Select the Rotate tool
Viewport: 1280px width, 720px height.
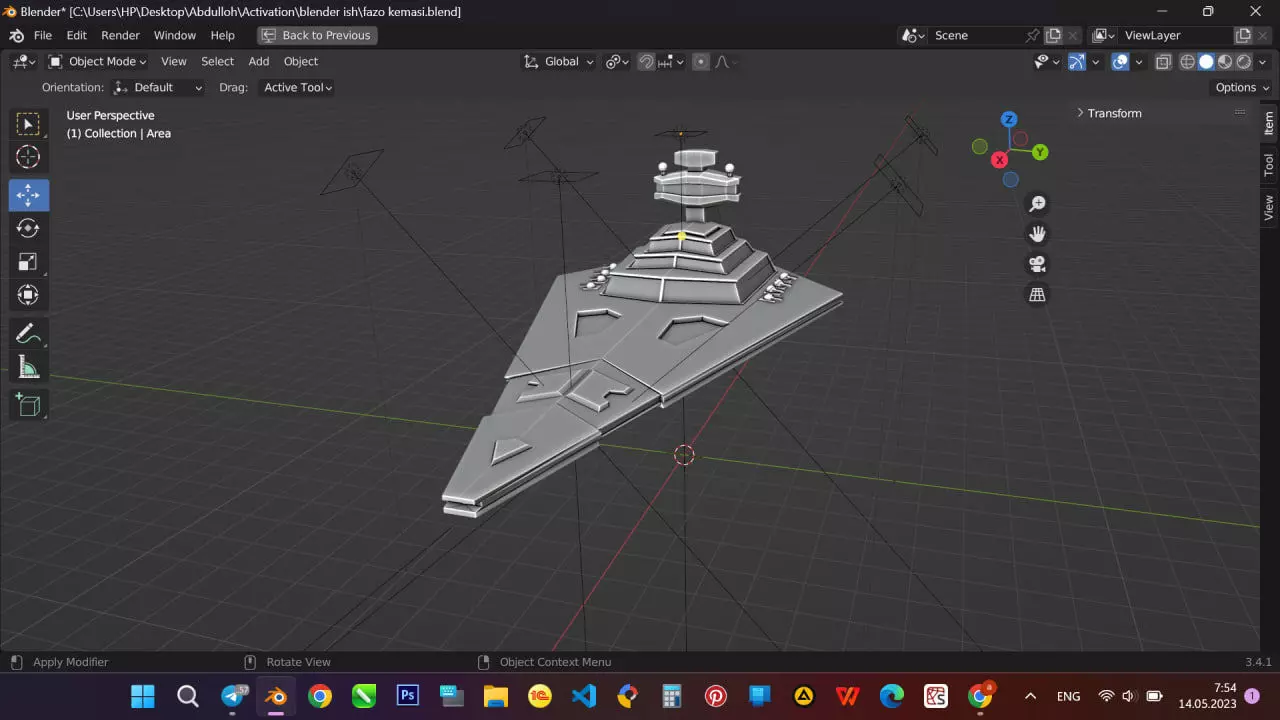pyautogui.click(x=28, y=228)
